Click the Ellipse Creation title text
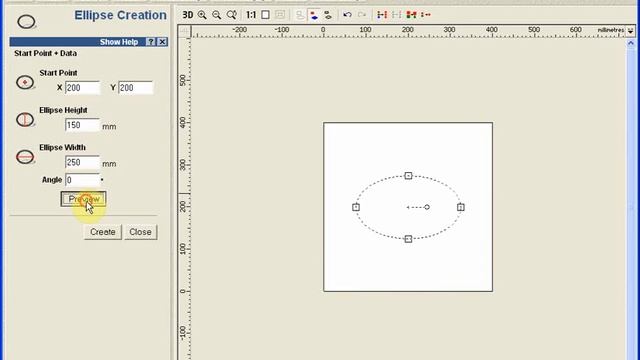This screenshot has width=640, height=360. tap(120, 15)
